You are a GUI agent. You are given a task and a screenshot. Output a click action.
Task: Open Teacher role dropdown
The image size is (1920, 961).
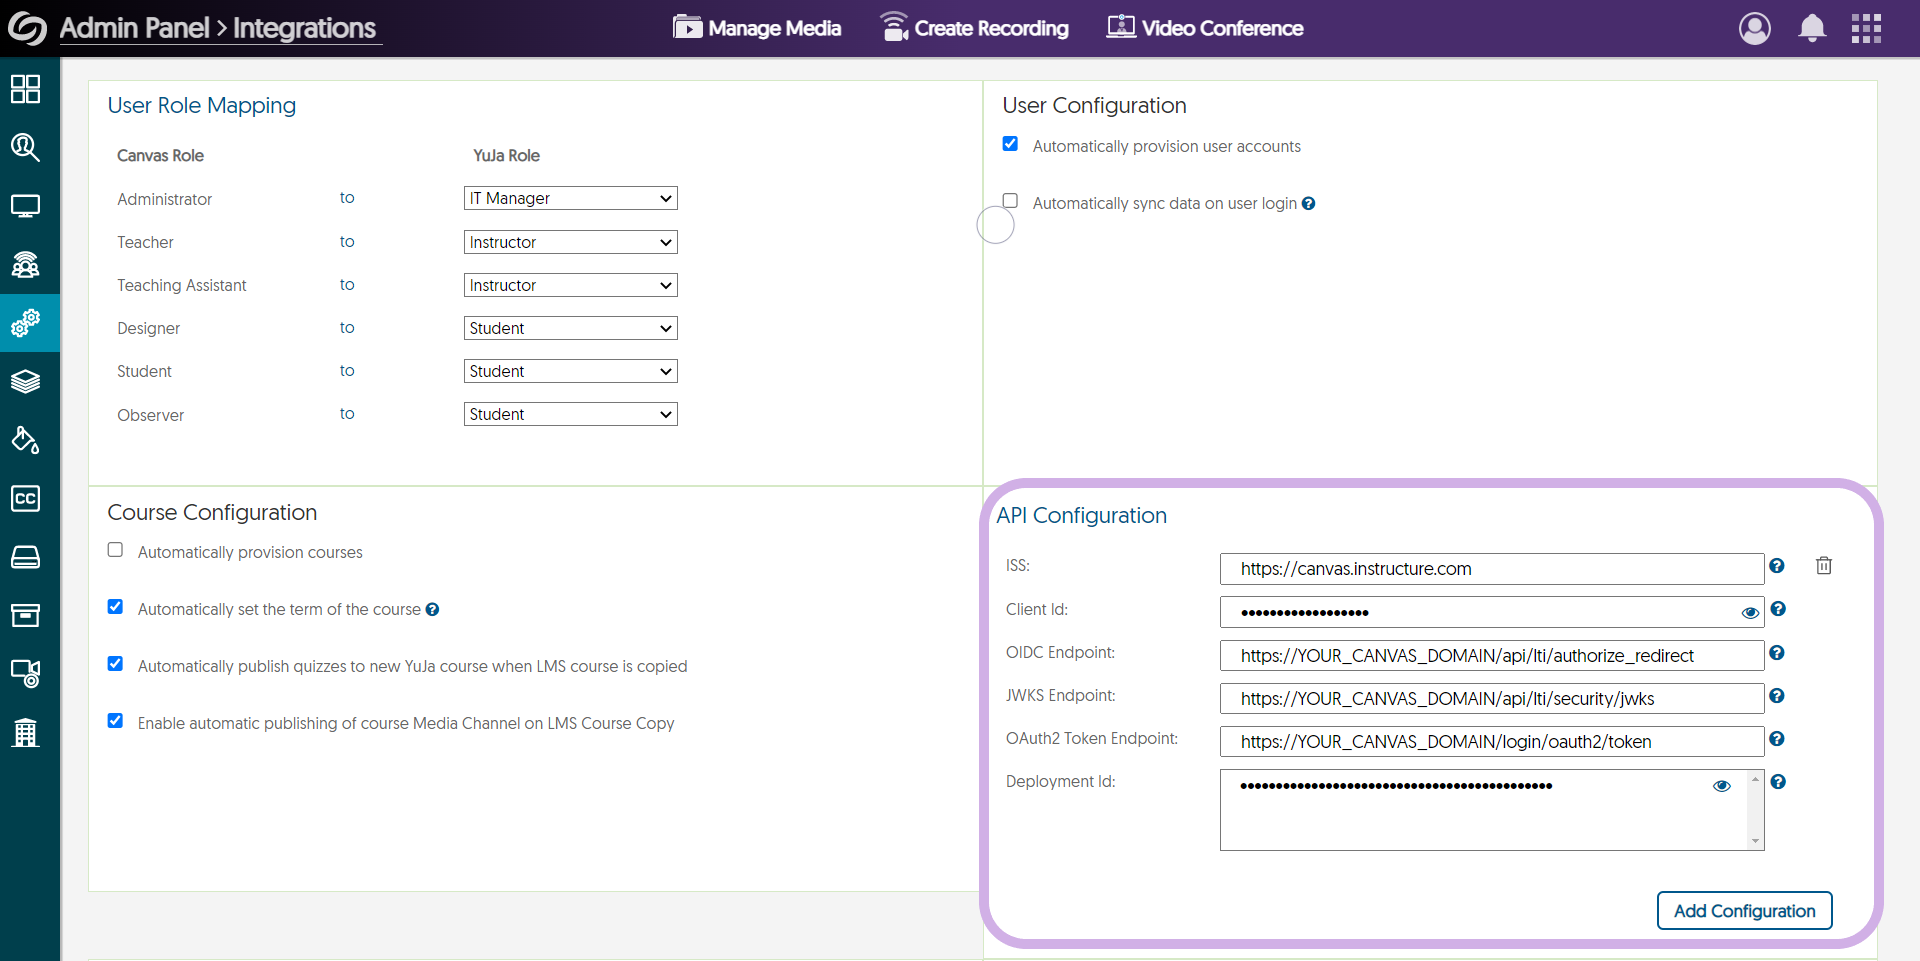pos(571,242)
